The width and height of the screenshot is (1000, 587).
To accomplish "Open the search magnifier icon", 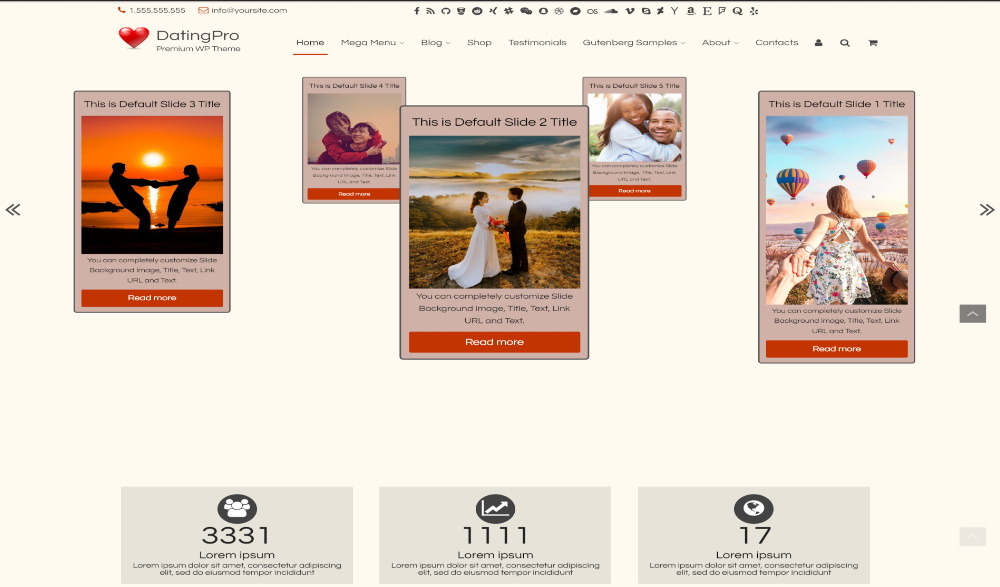I will click(x=845, y=43).
